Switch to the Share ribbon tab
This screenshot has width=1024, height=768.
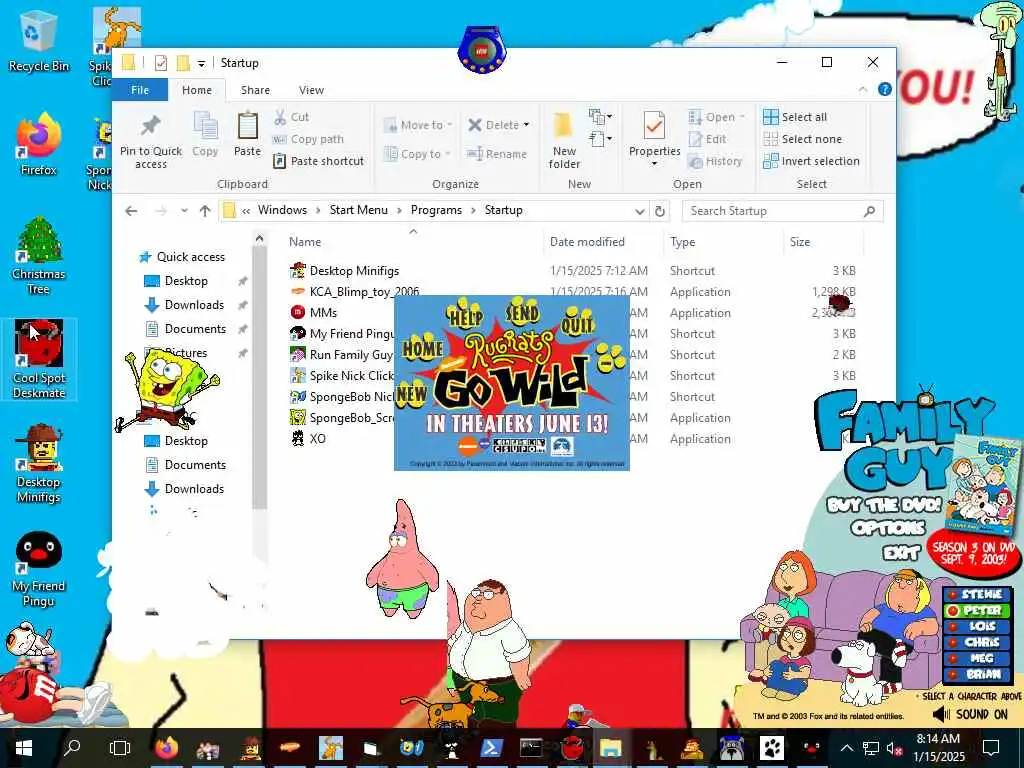tap(255, 89)
